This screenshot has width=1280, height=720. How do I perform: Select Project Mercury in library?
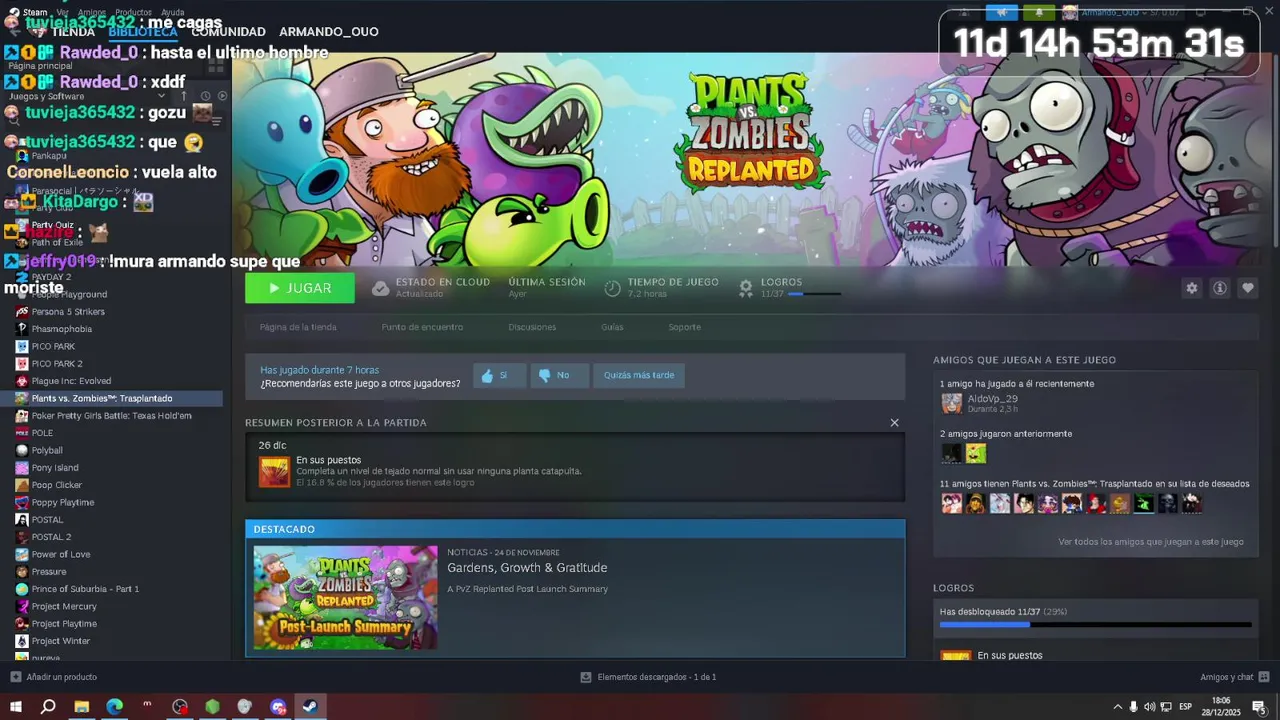(x=64, y=606)
